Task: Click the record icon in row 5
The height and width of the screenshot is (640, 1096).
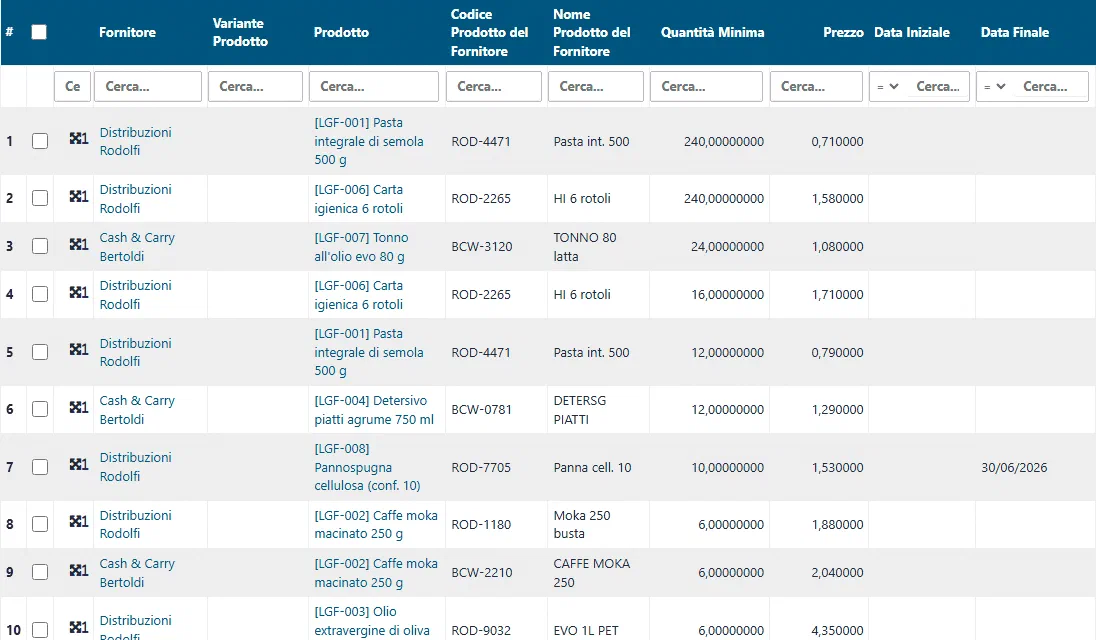Action: pos(78,349)
